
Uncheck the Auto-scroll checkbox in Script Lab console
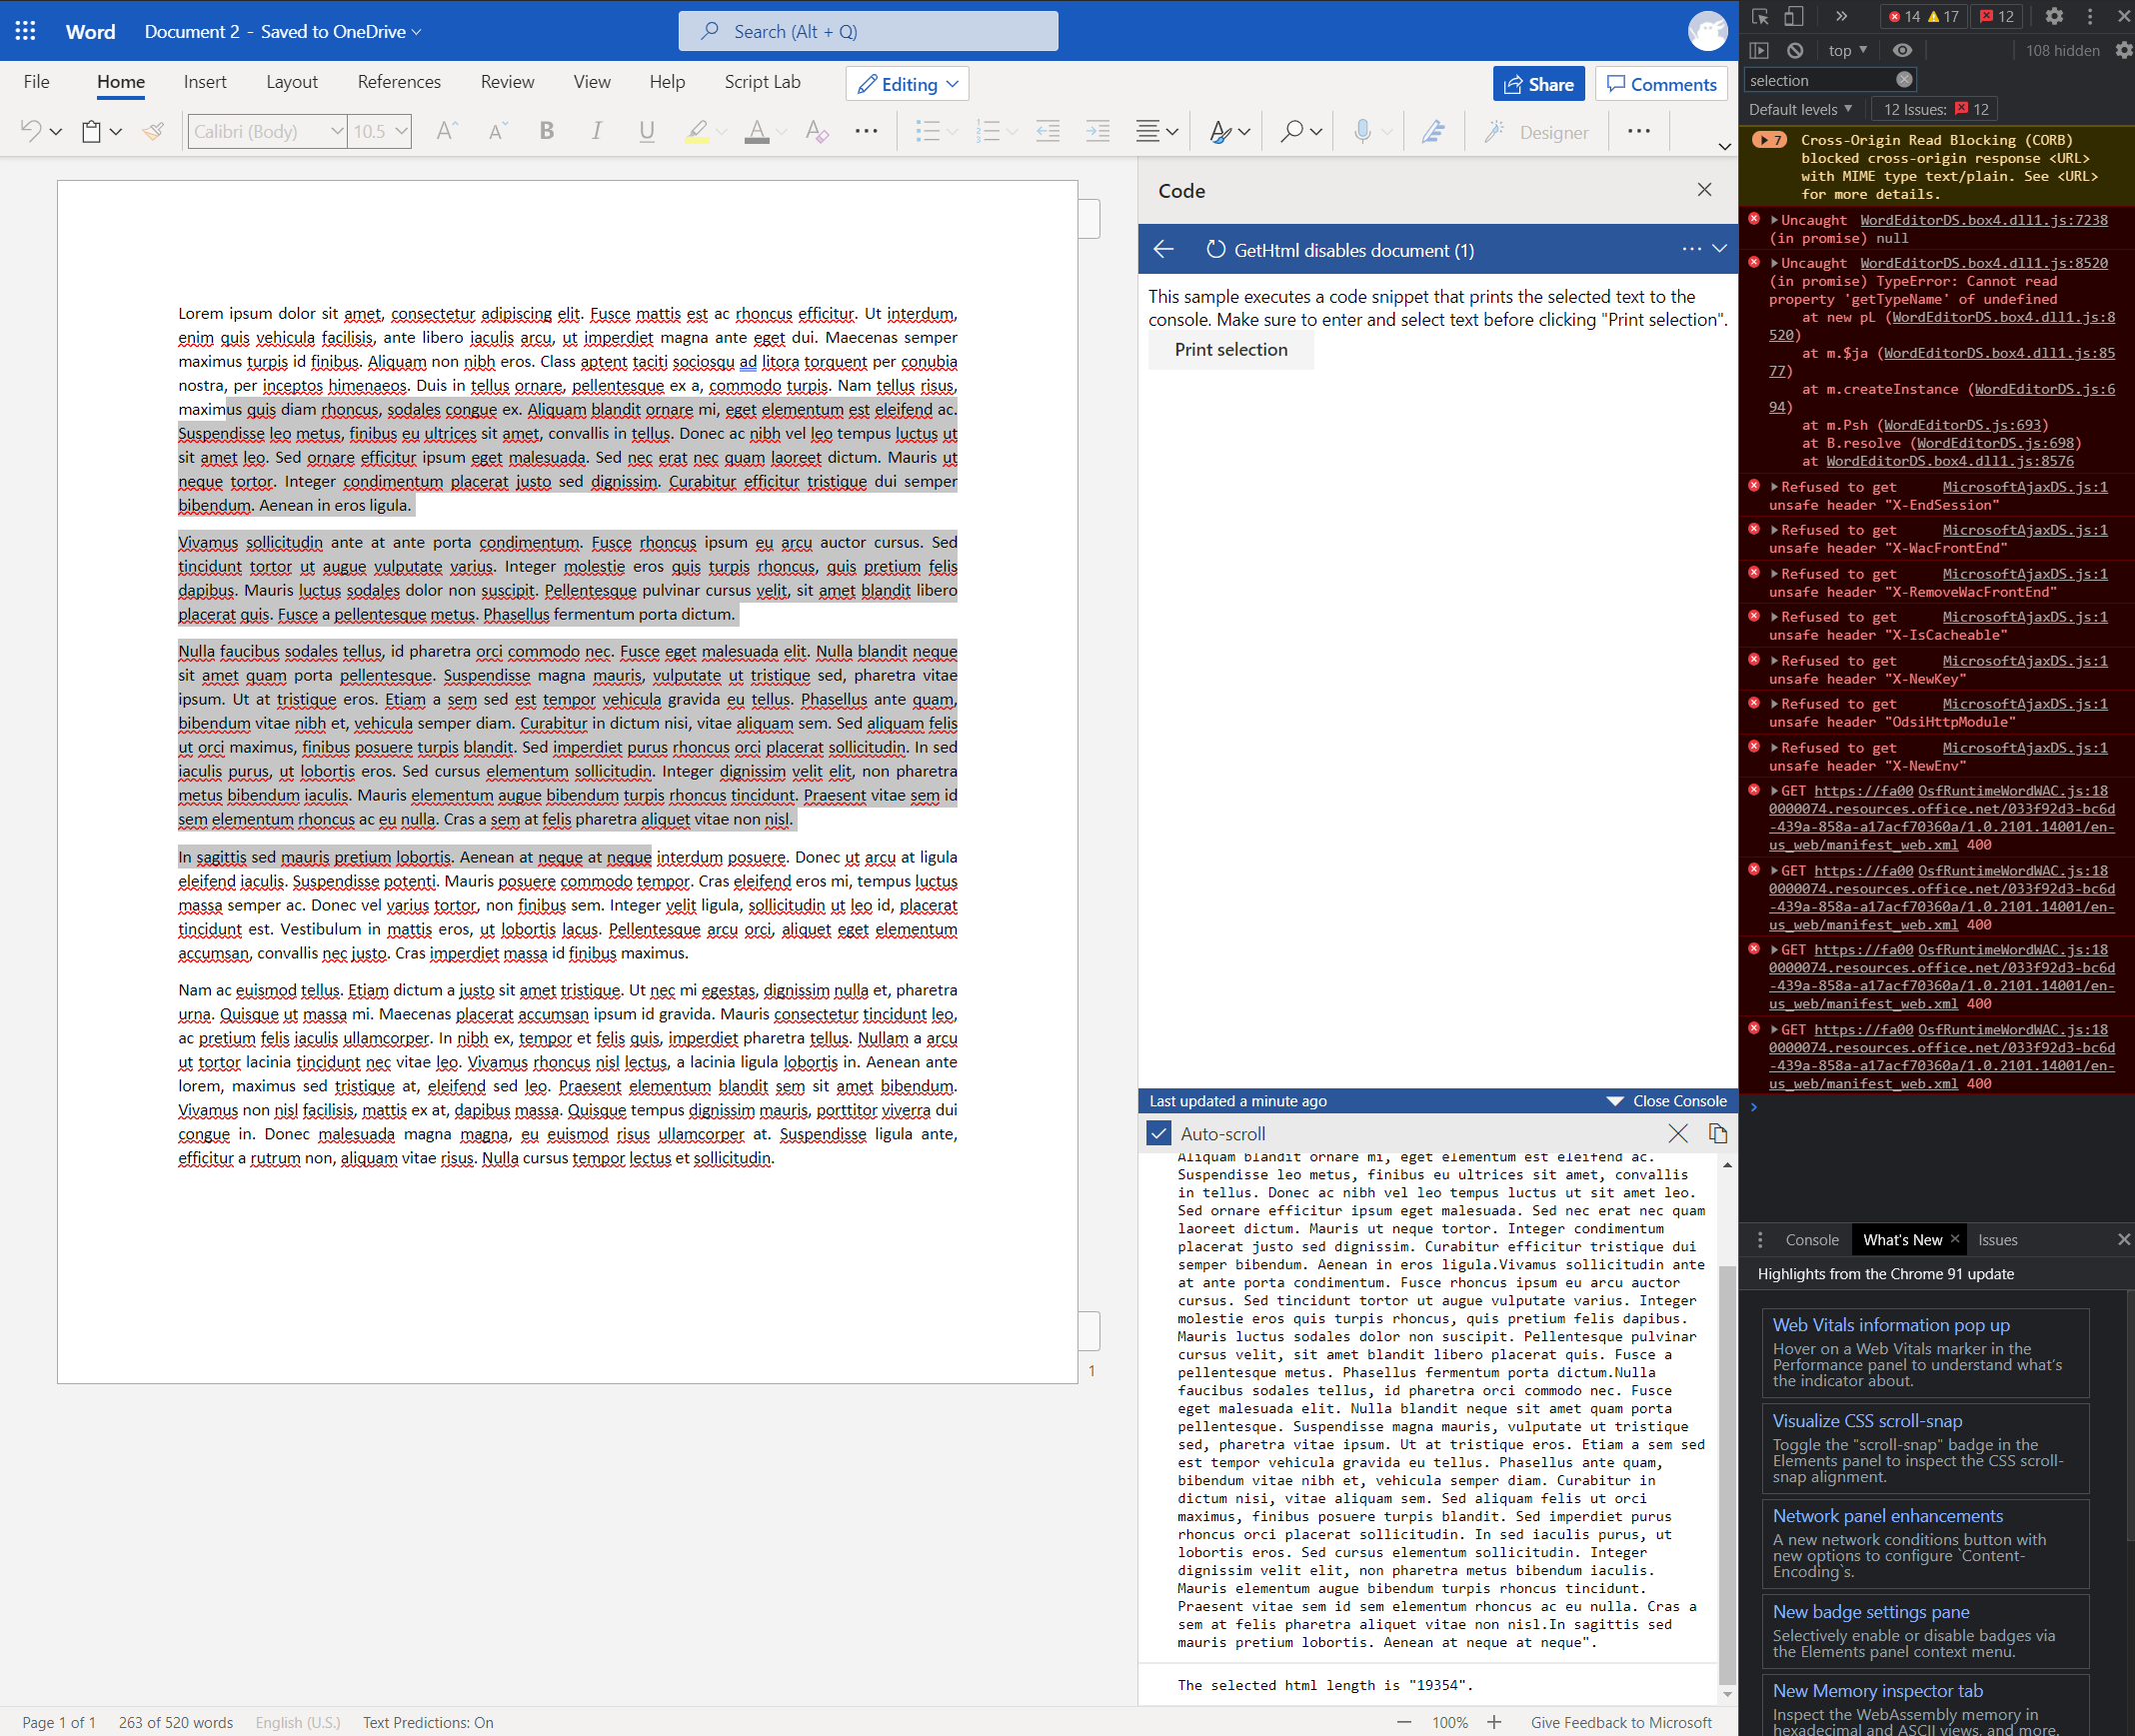pos(1158,1133)
